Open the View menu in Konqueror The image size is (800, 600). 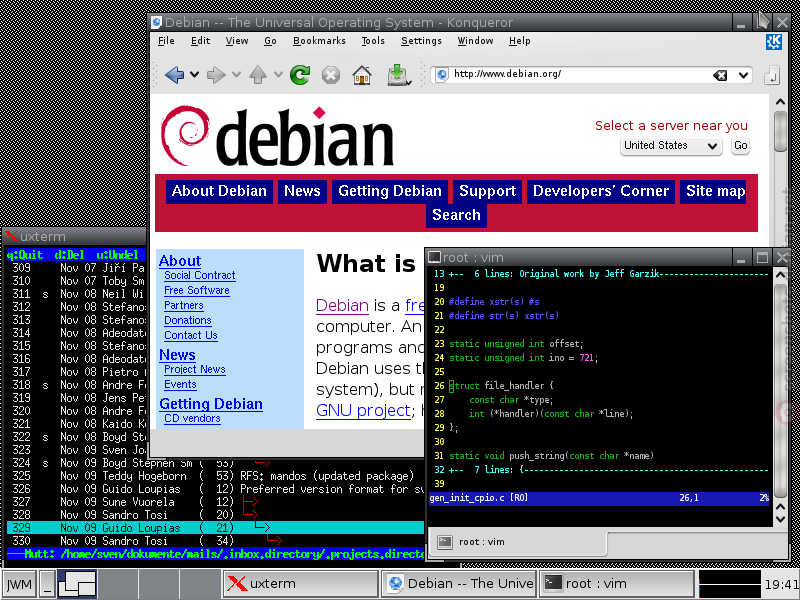pos(237,41)
